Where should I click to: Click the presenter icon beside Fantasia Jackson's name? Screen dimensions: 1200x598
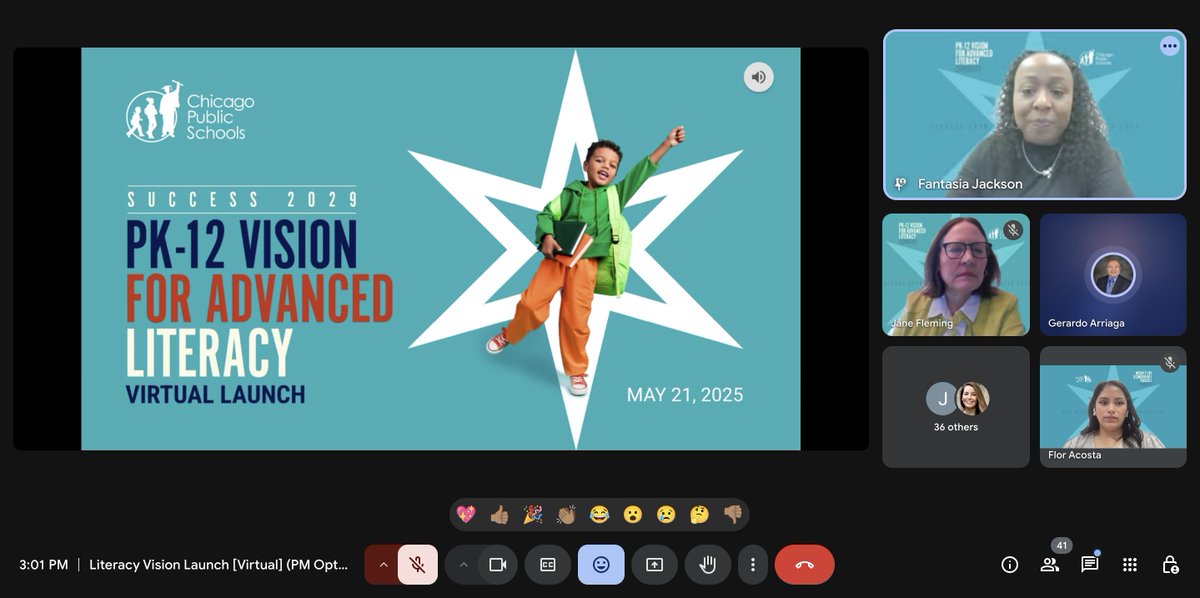900,184
